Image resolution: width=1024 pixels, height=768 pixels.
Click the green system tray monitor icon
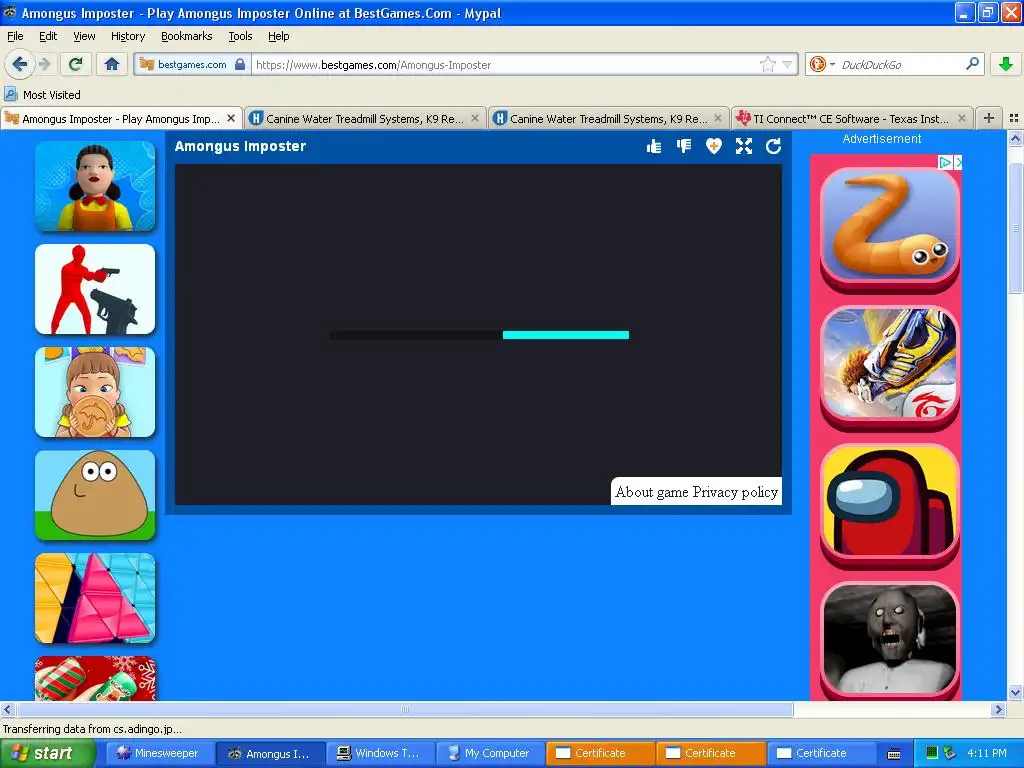pos(932,753)
